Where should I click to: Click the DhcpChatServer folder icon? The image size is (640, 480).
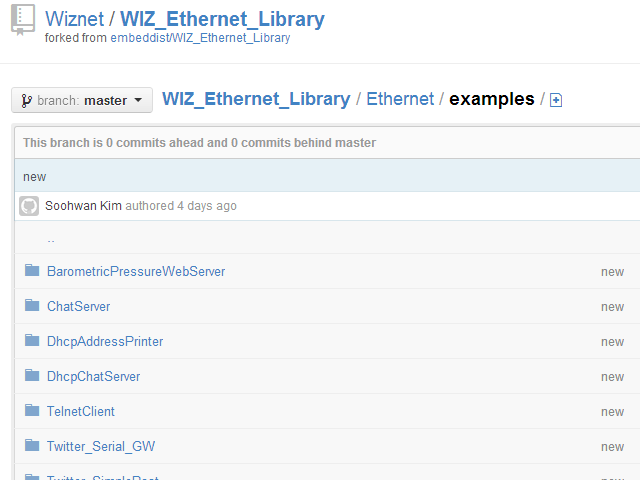[32, 376]
